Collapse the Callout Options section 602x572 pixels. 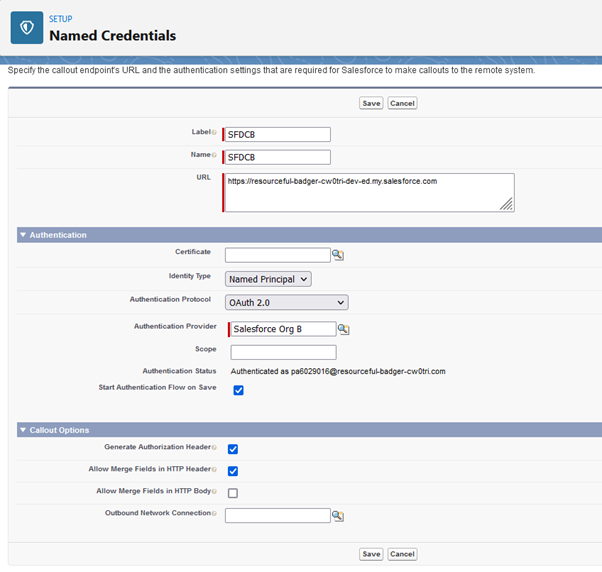(x=23, y=430)
